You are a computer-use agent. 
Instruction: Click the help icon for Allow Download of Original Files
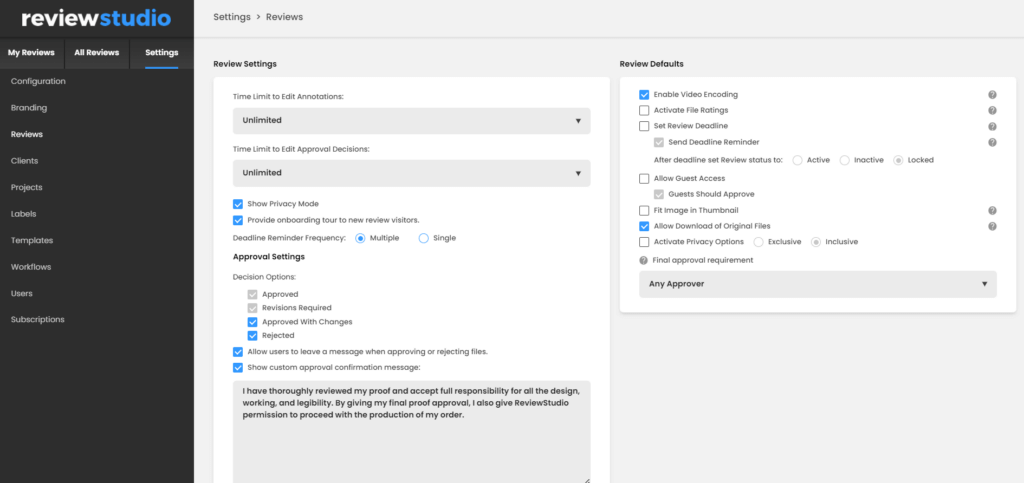(992, 226)
